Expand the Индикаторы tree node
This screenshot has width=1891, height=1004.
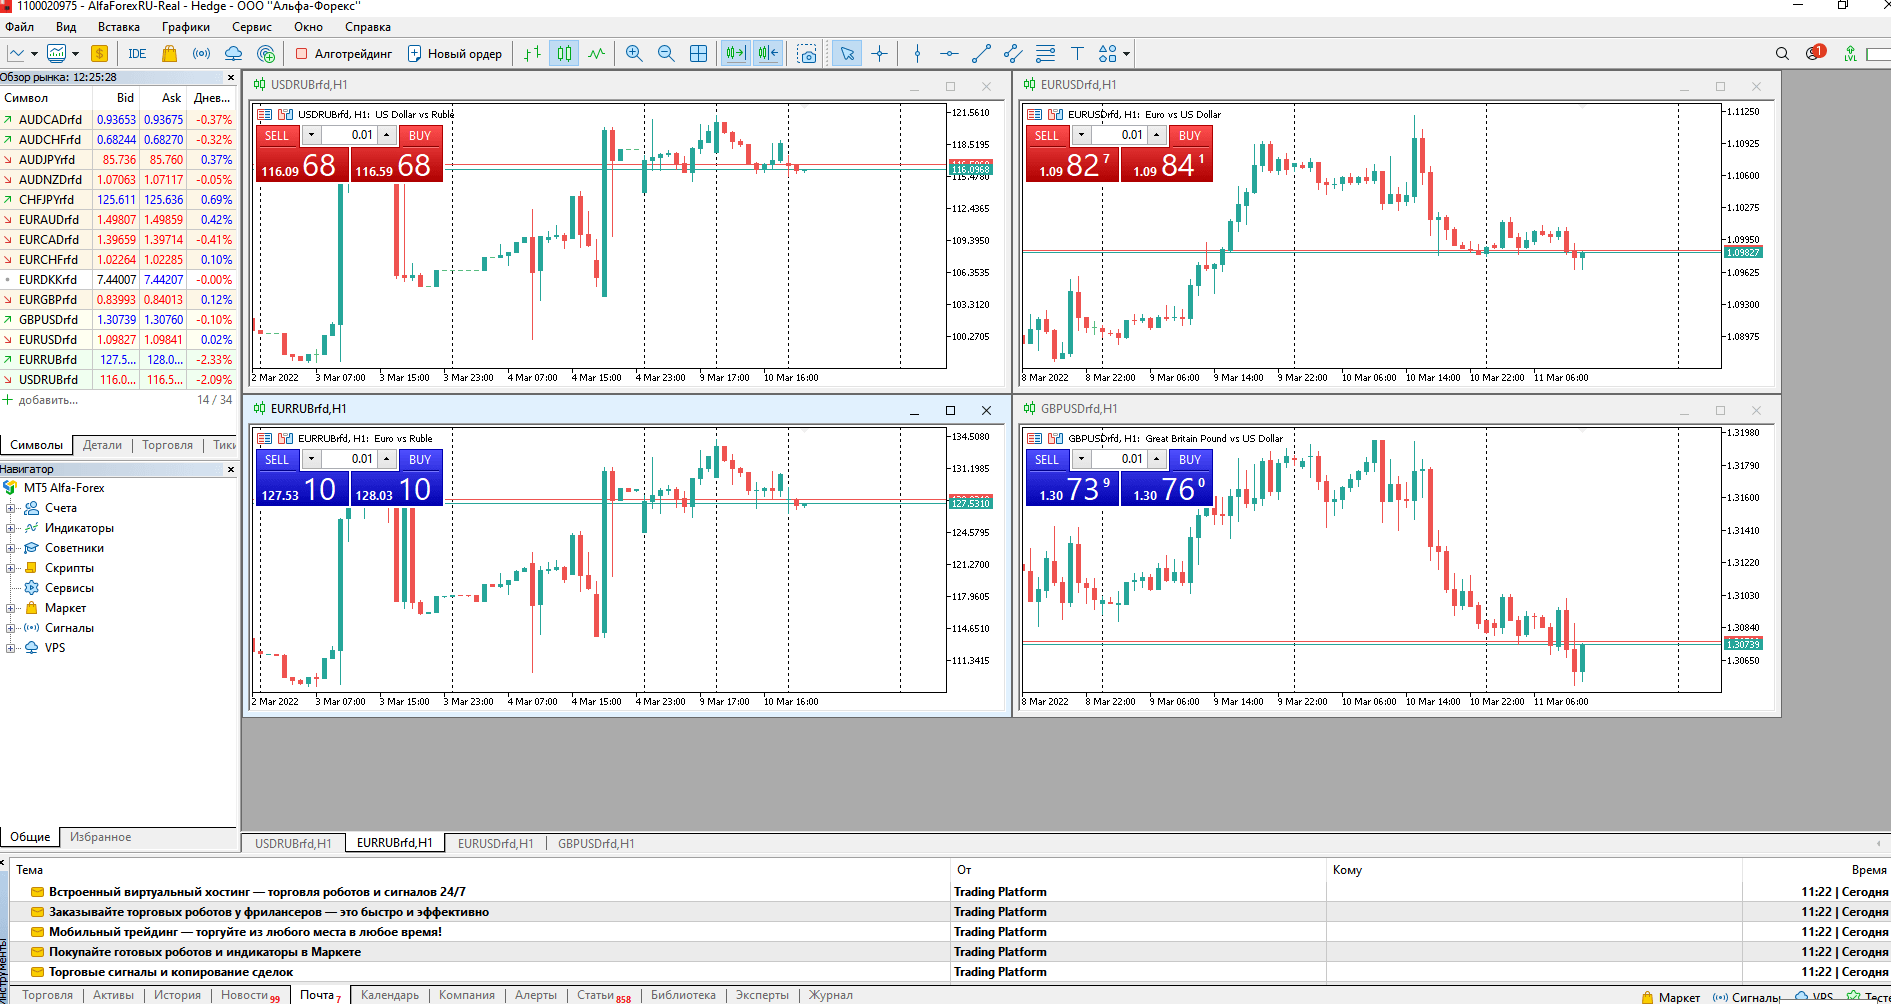point(11,528)
